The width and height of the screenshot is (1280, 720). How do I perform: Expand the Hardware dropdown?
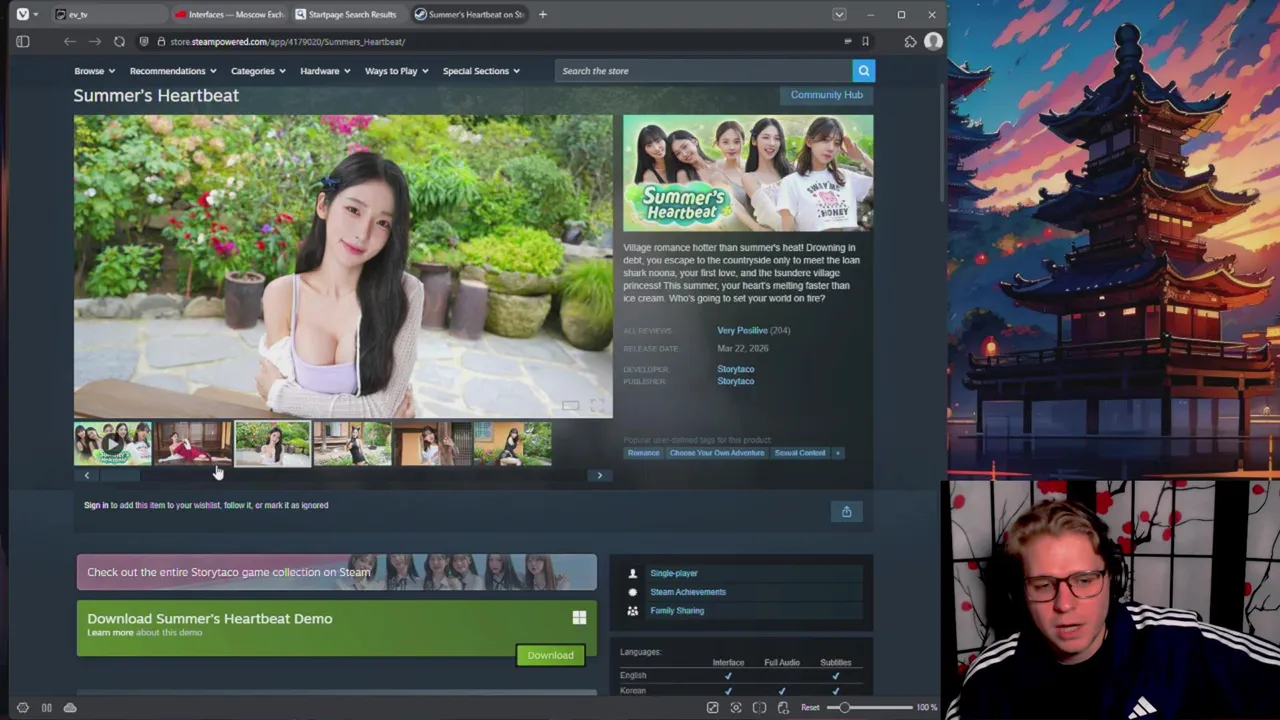tap(325, 71)
